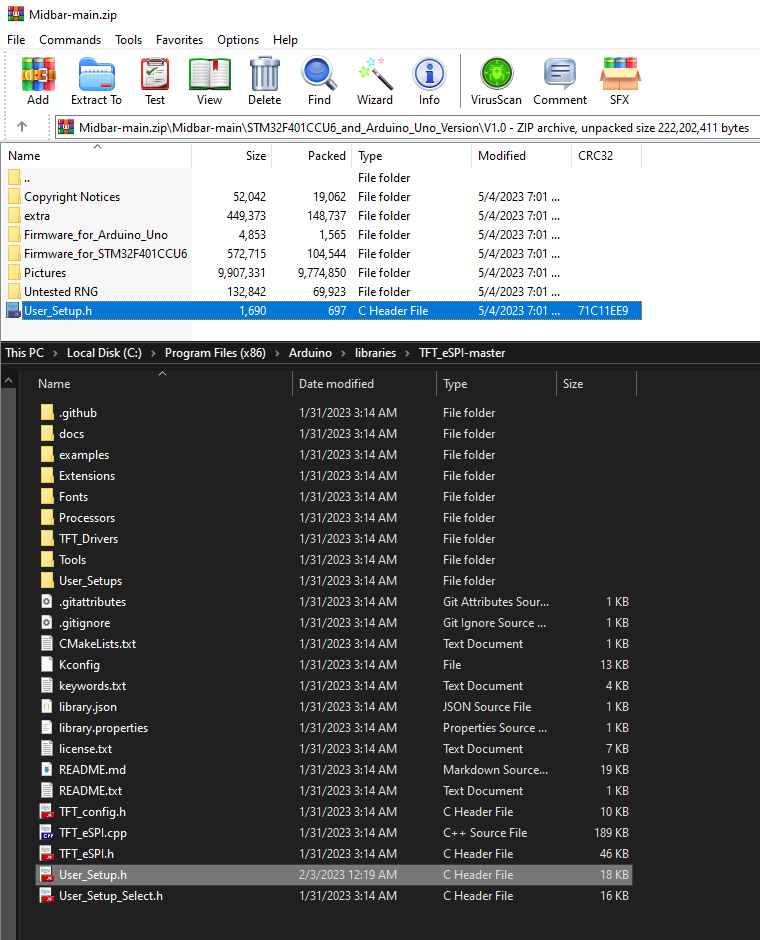The height and width of the screenshot is (940, 760).
Task: Launch the Wizard wand tool
Action: (375, 74)
